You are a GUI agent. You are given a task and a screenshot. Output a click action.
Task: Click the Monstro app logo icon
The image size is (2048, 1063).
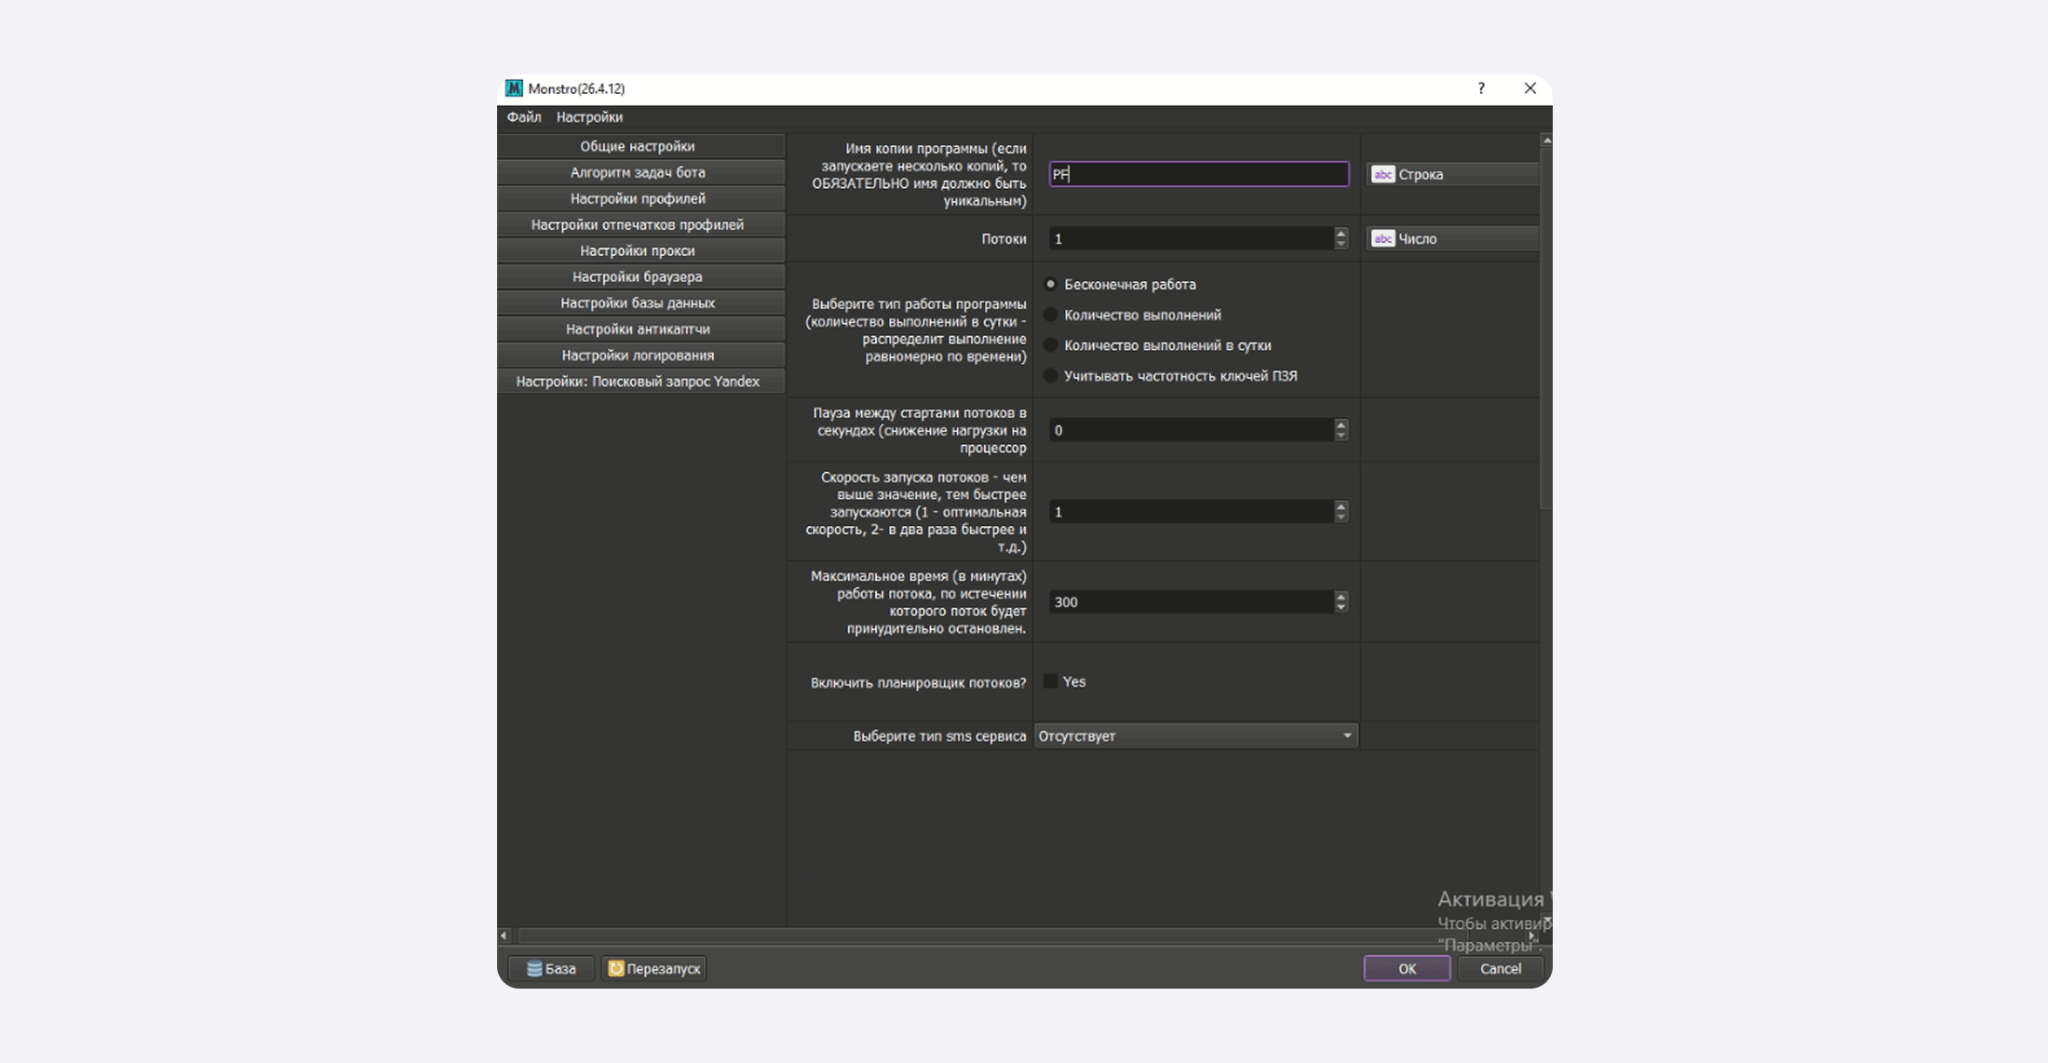pyautogui.click(x=514, y=88)
